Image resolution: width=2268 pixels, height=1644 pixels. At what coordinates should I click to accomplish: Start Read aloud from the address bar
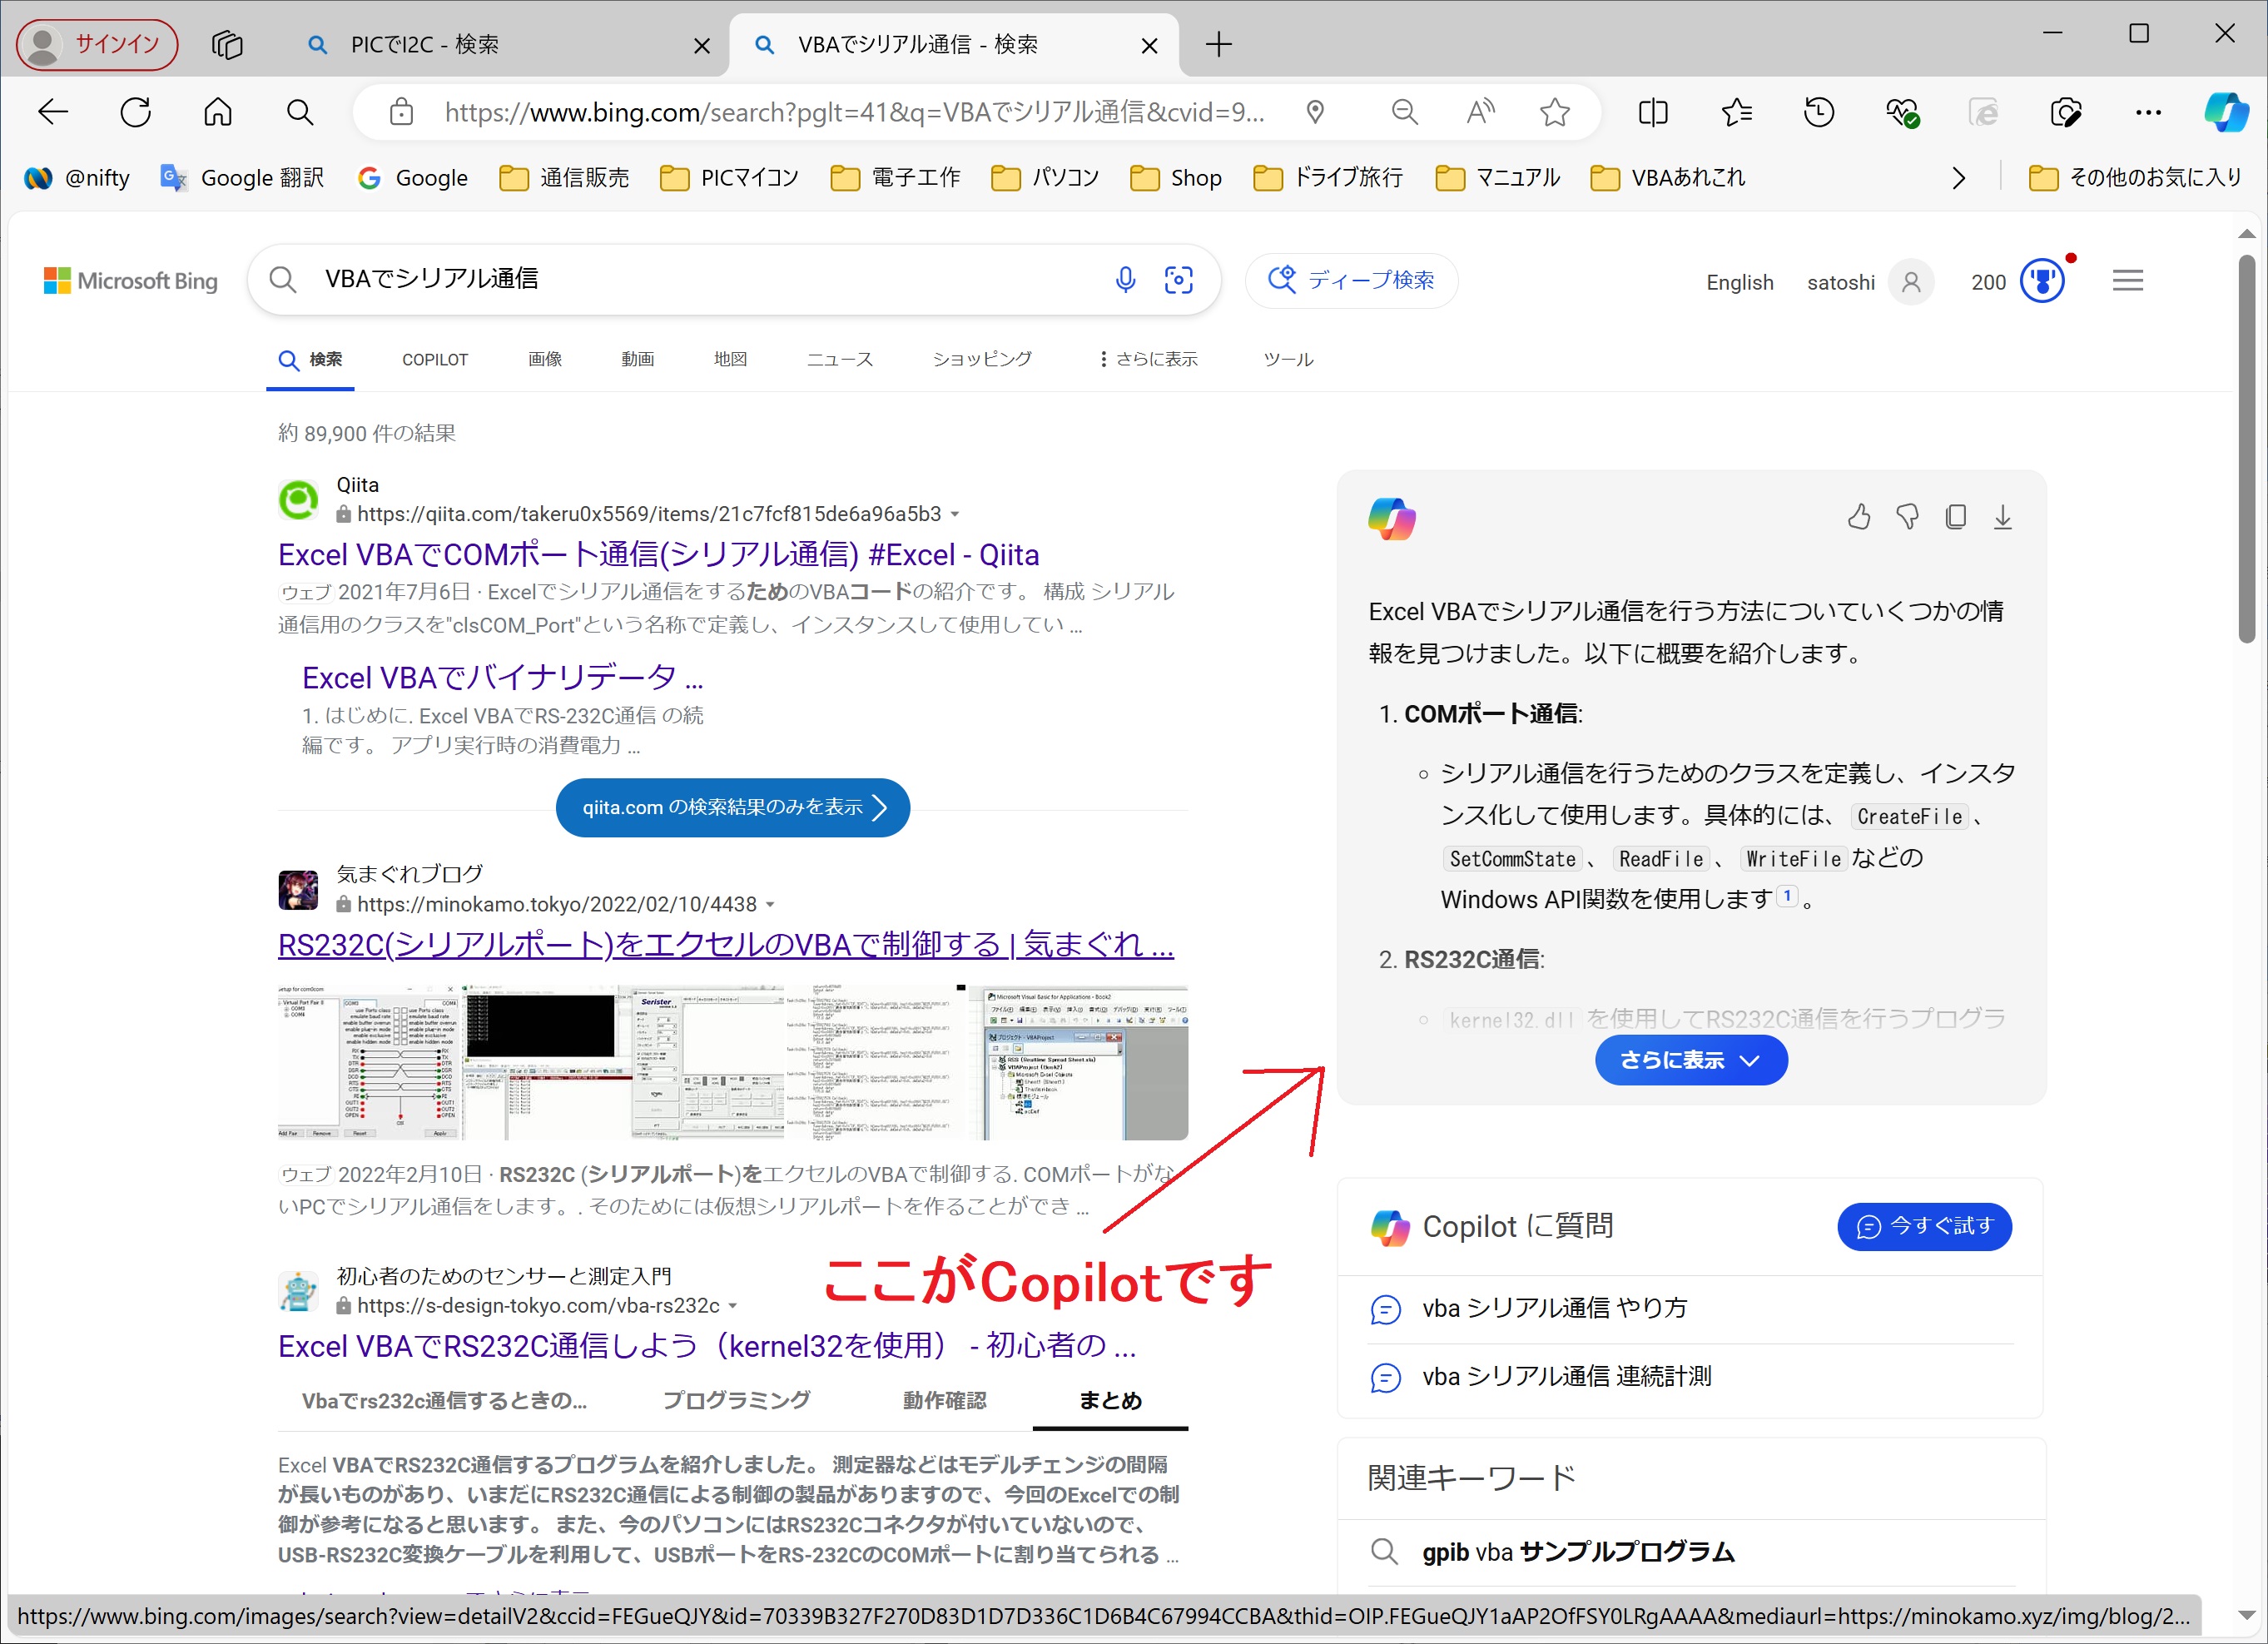coord(1480,112)
